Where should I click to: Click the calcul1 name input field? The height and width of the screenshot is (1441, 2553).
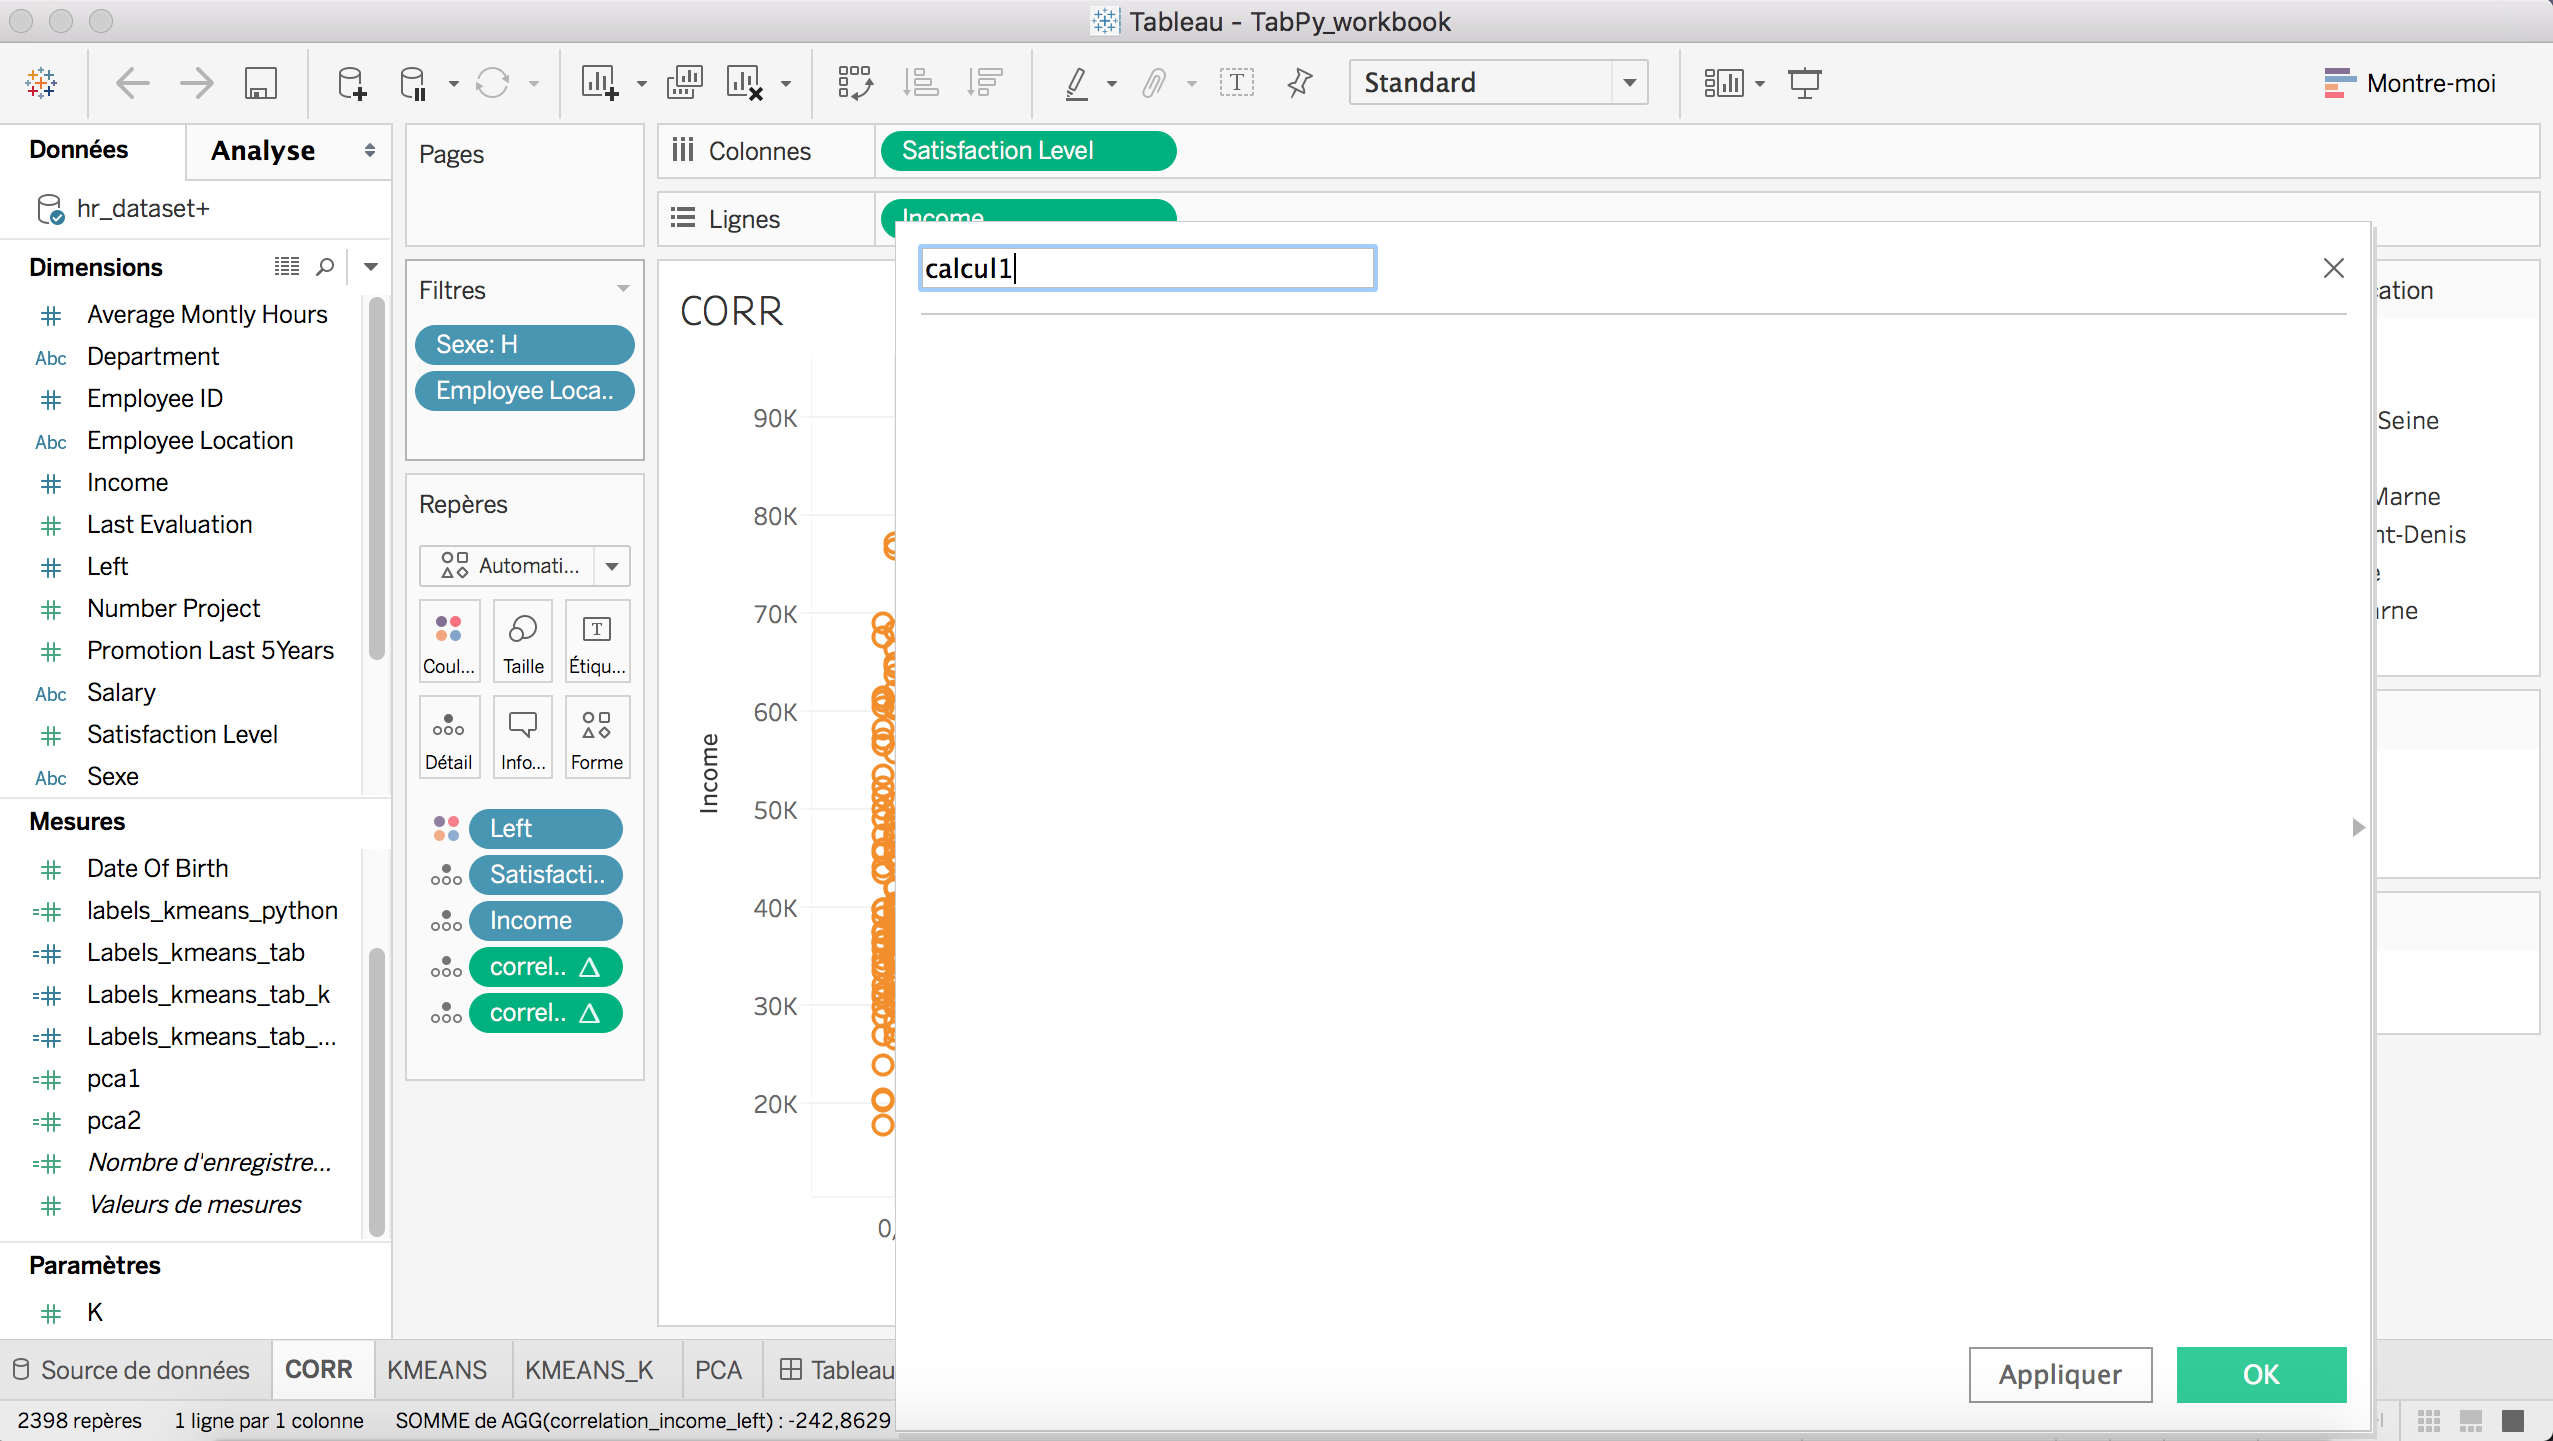(x=1147, y=268)
